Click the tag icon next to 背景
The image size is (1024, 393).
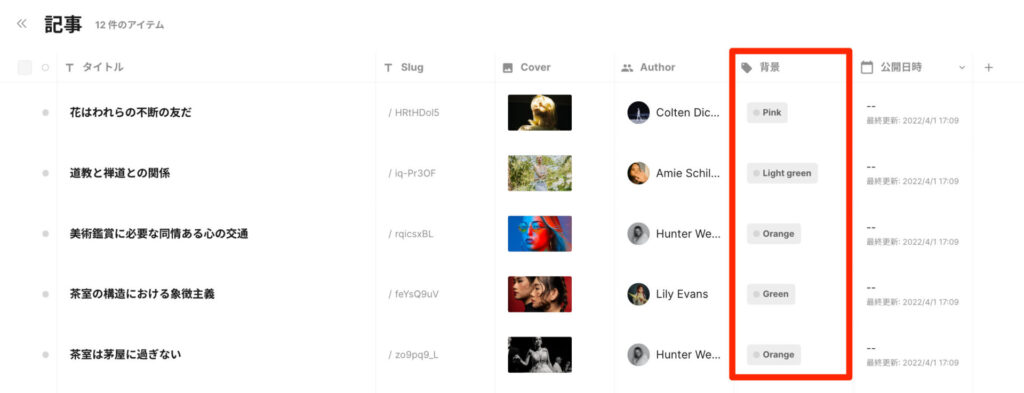[747, 67]
